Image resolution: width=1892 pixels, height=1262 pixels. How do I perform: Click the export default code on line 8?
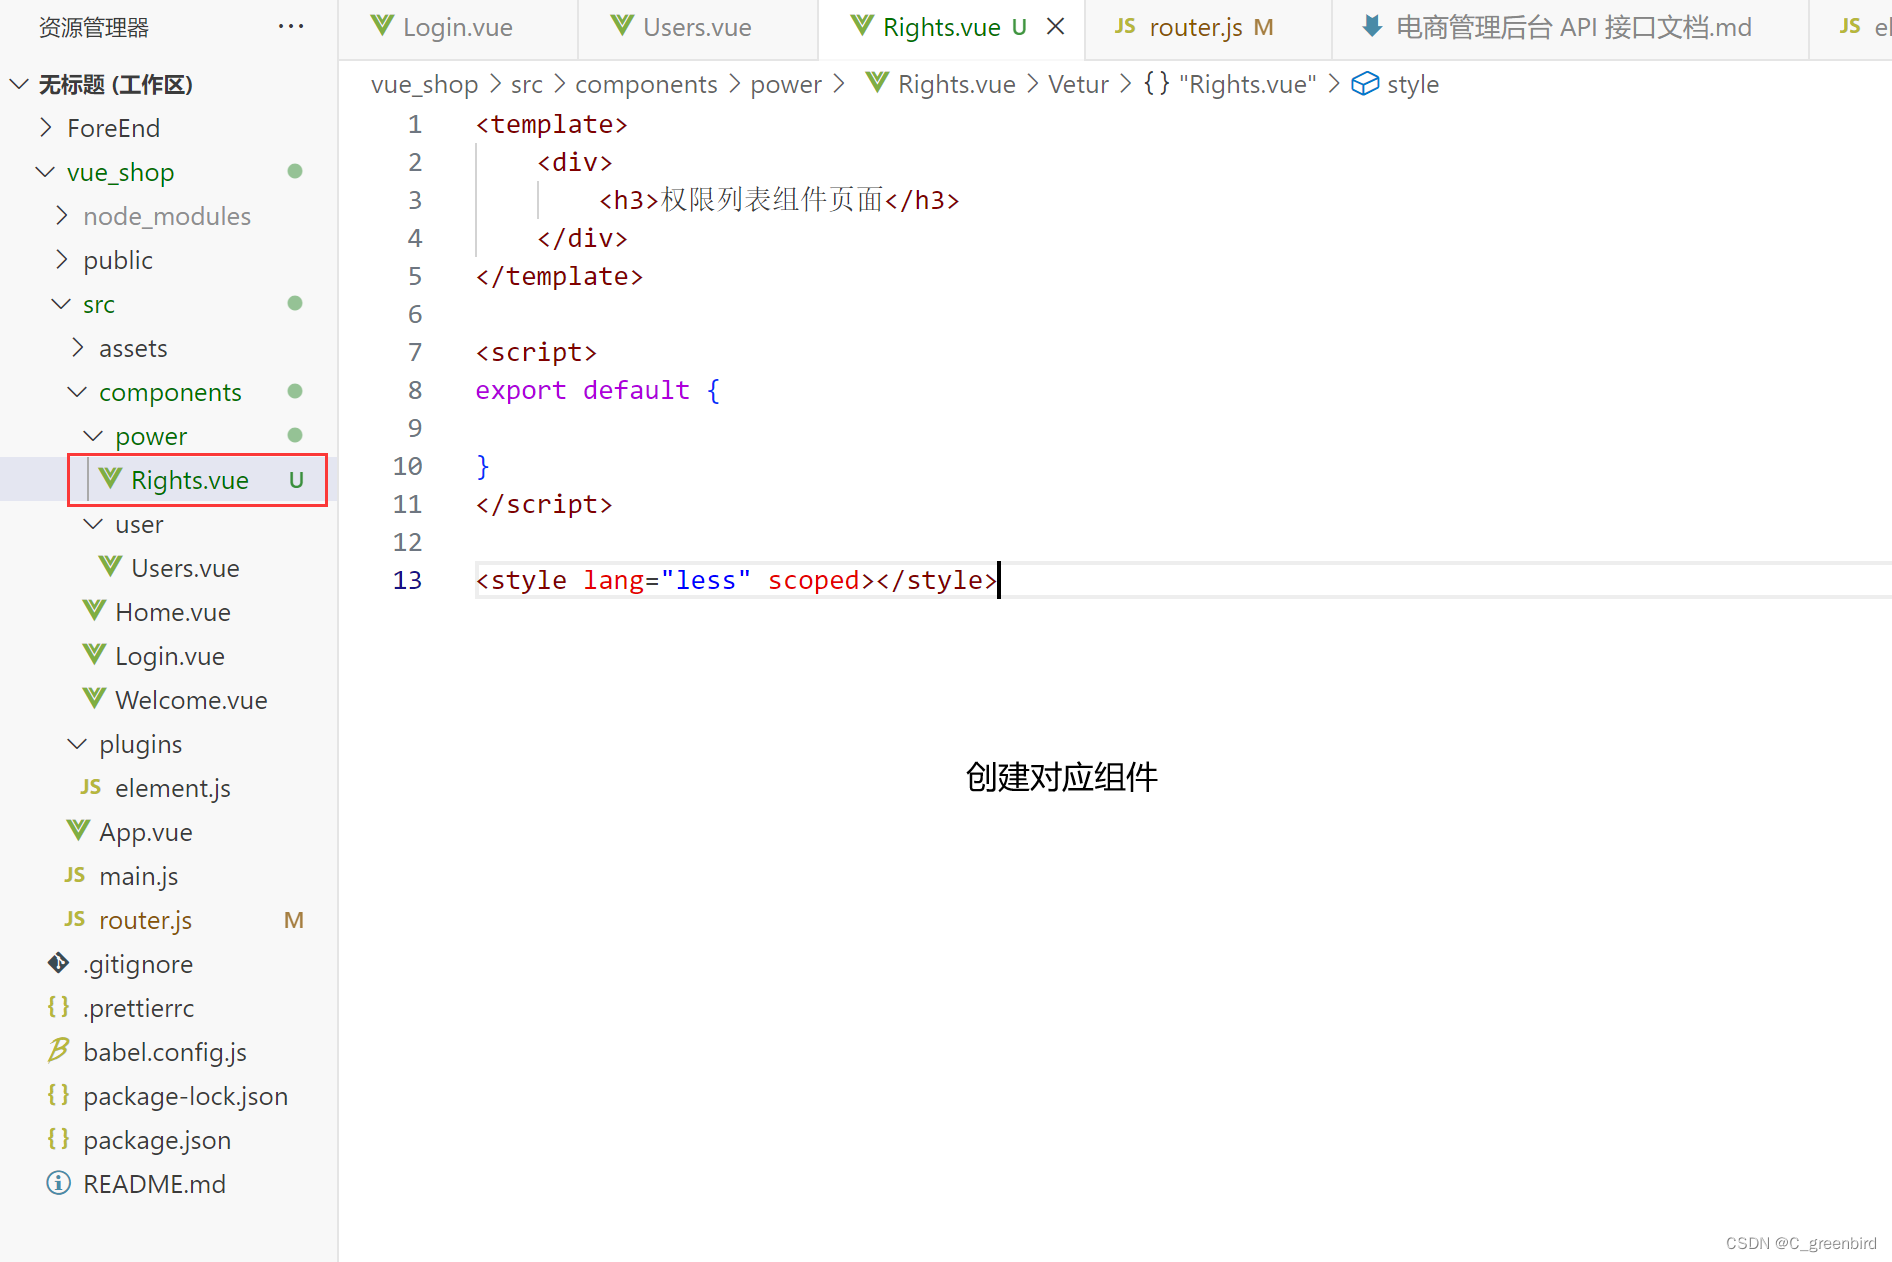[597, 390]
